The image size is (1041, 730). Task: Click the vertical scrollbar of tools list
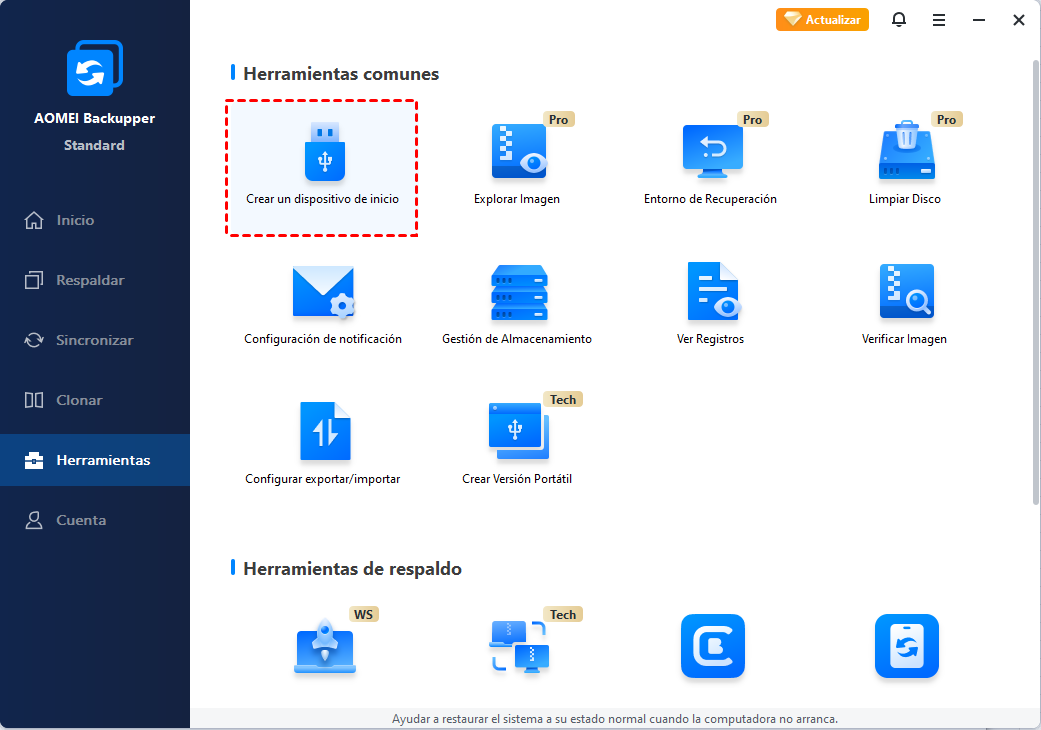[x=1036, y=282]
